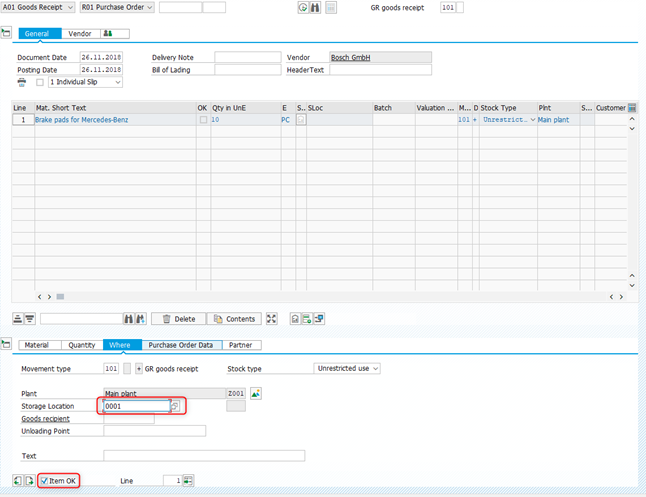Click the document icon right of fullscreen icon
This screenshot has height=497, width=646.
tap(295, 319)
